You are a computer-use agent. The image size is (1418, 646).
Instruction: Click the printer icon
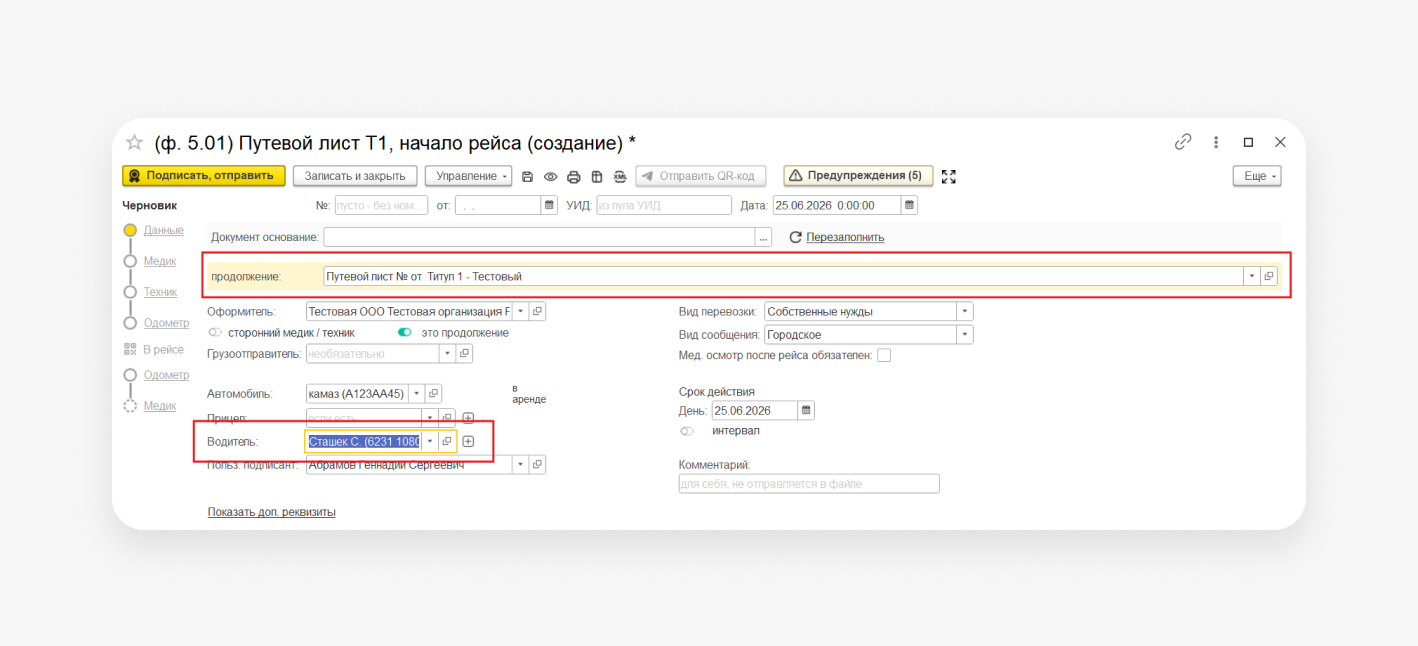click(x=573, y=176)
